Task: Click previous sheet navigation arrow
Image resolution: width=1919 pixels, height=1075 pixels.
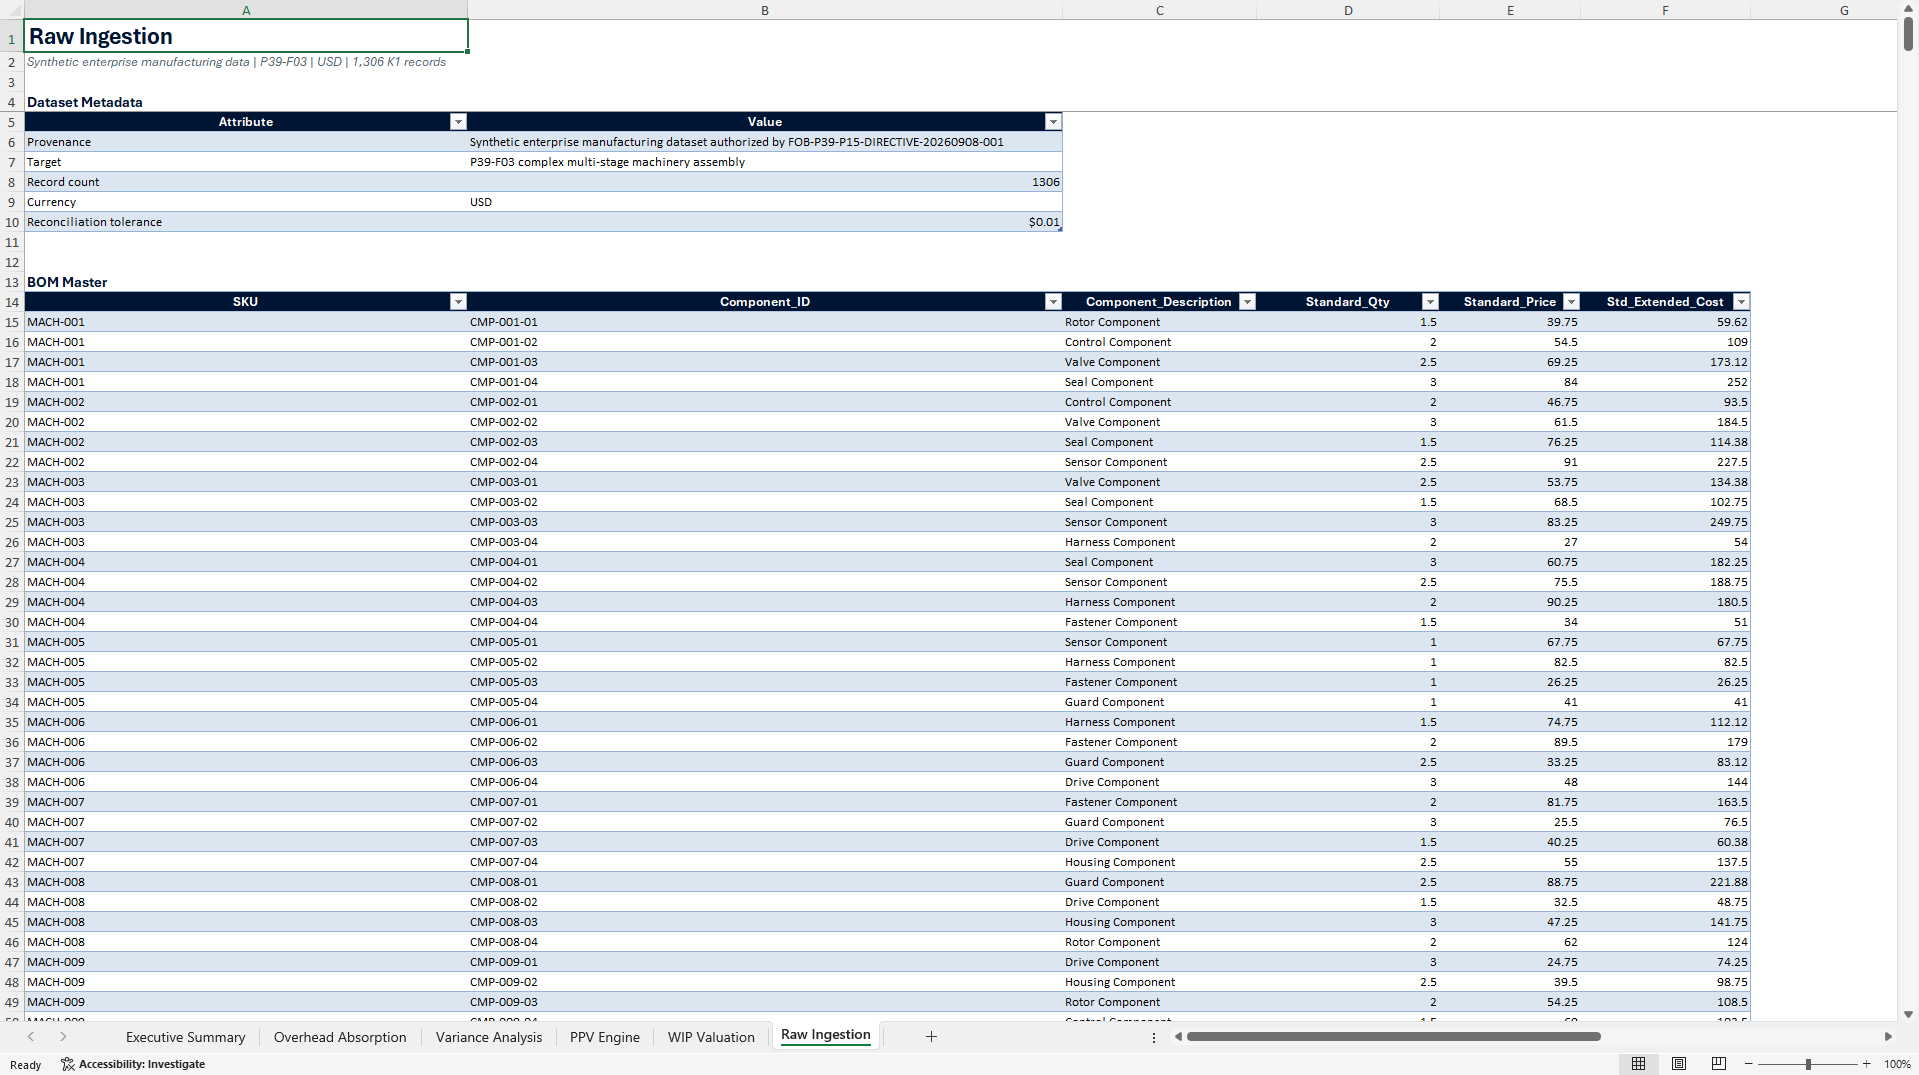Action: tap(31, 1037)
